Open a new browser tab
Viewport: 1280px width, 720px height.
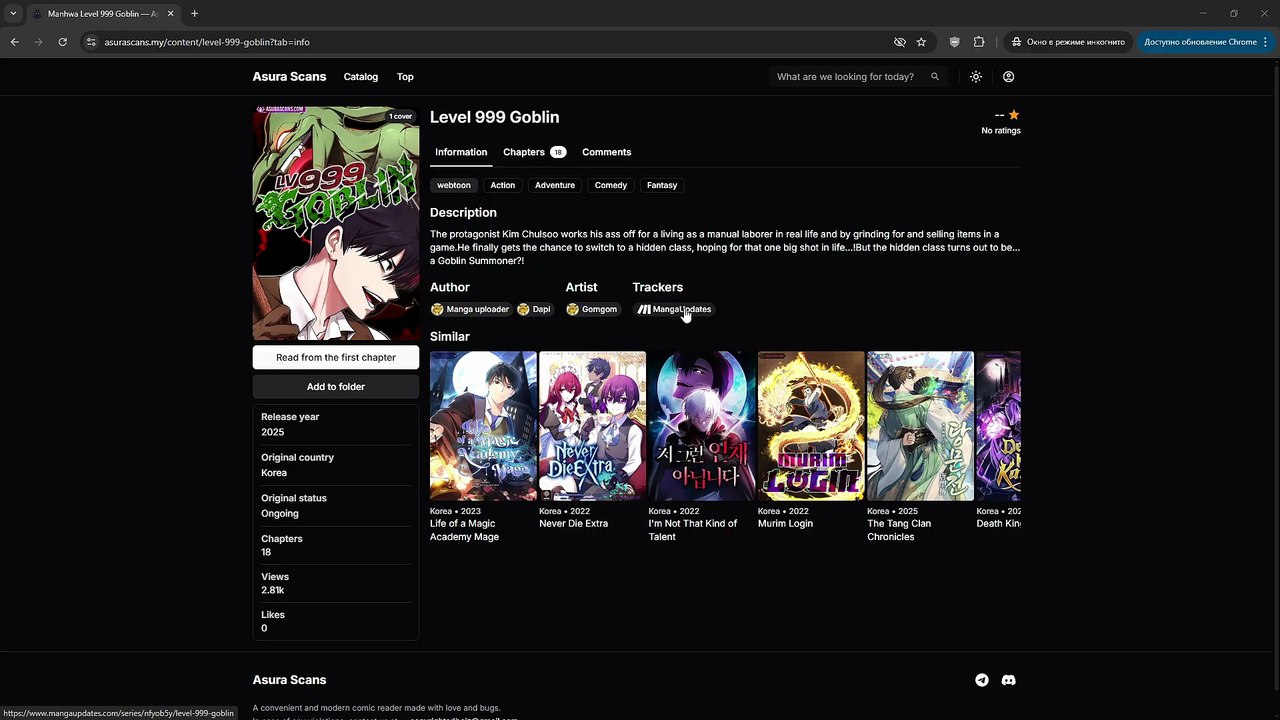(x=194, y=14)
